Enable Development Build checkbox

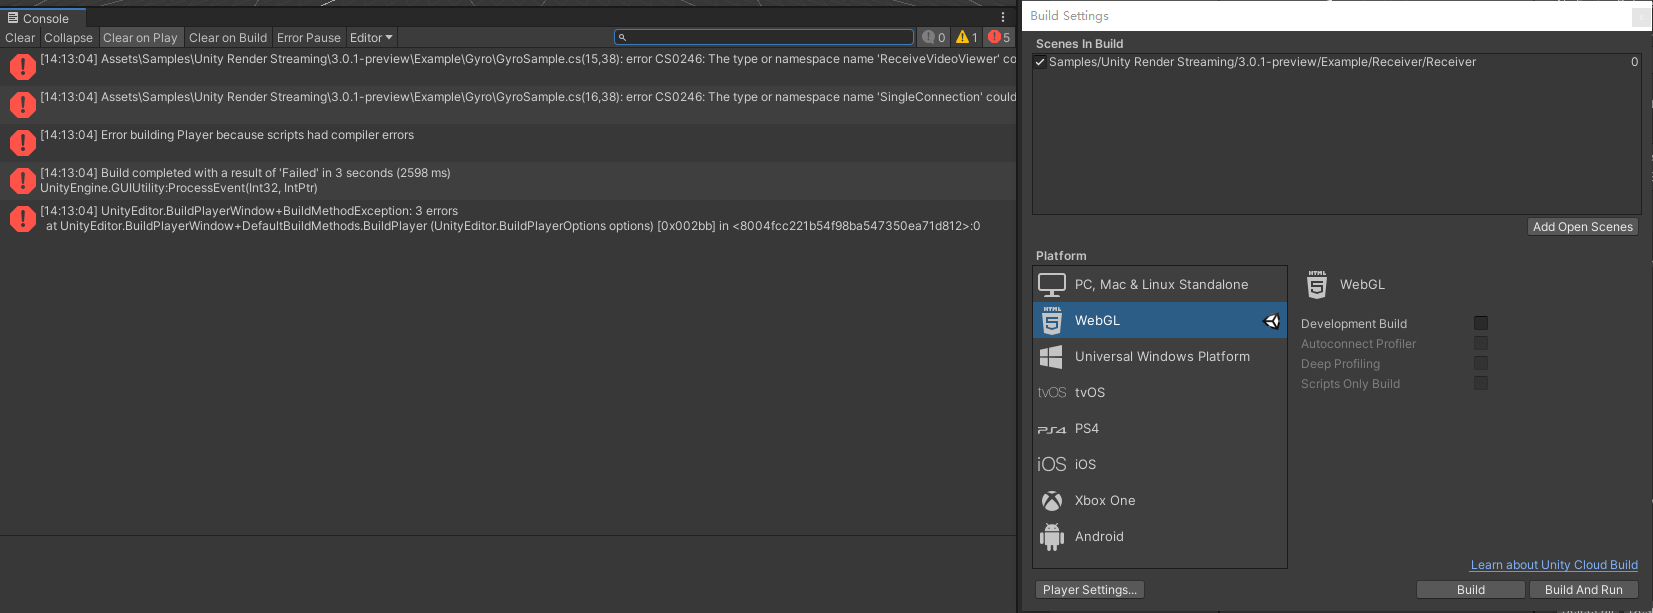[x=1481, y=323]
